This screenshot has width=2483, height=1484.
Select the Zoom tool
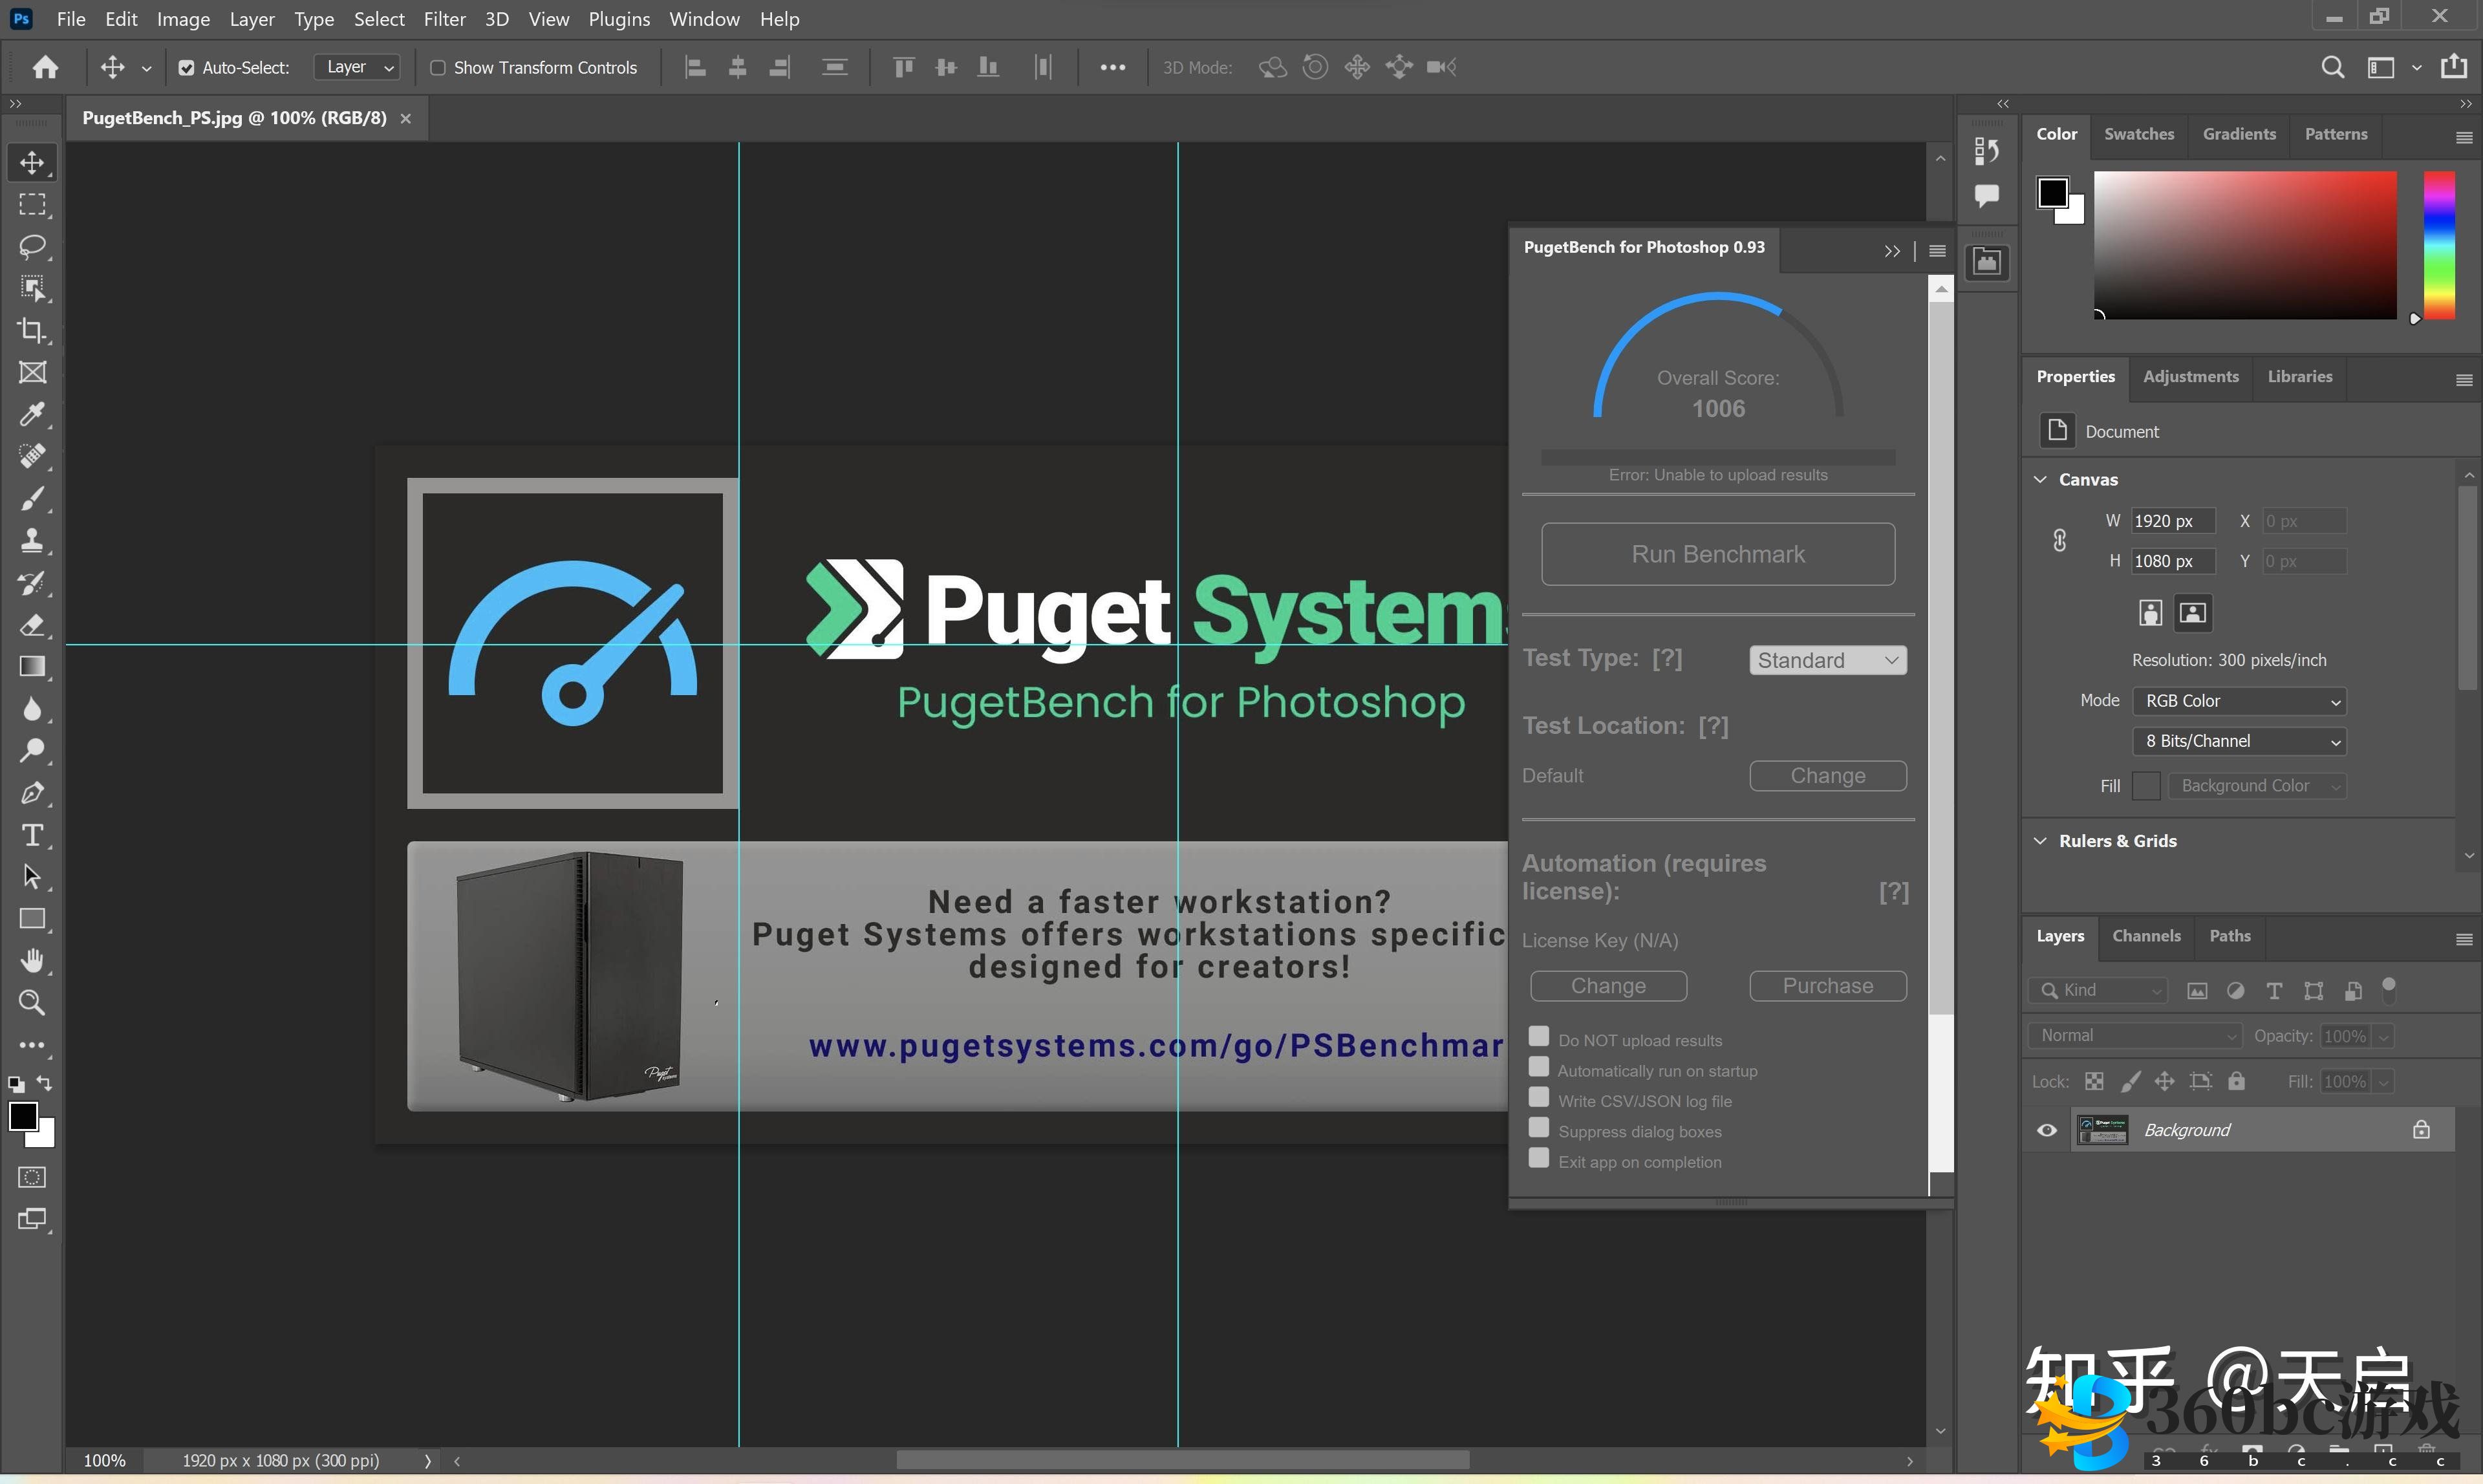(32, 1003)
